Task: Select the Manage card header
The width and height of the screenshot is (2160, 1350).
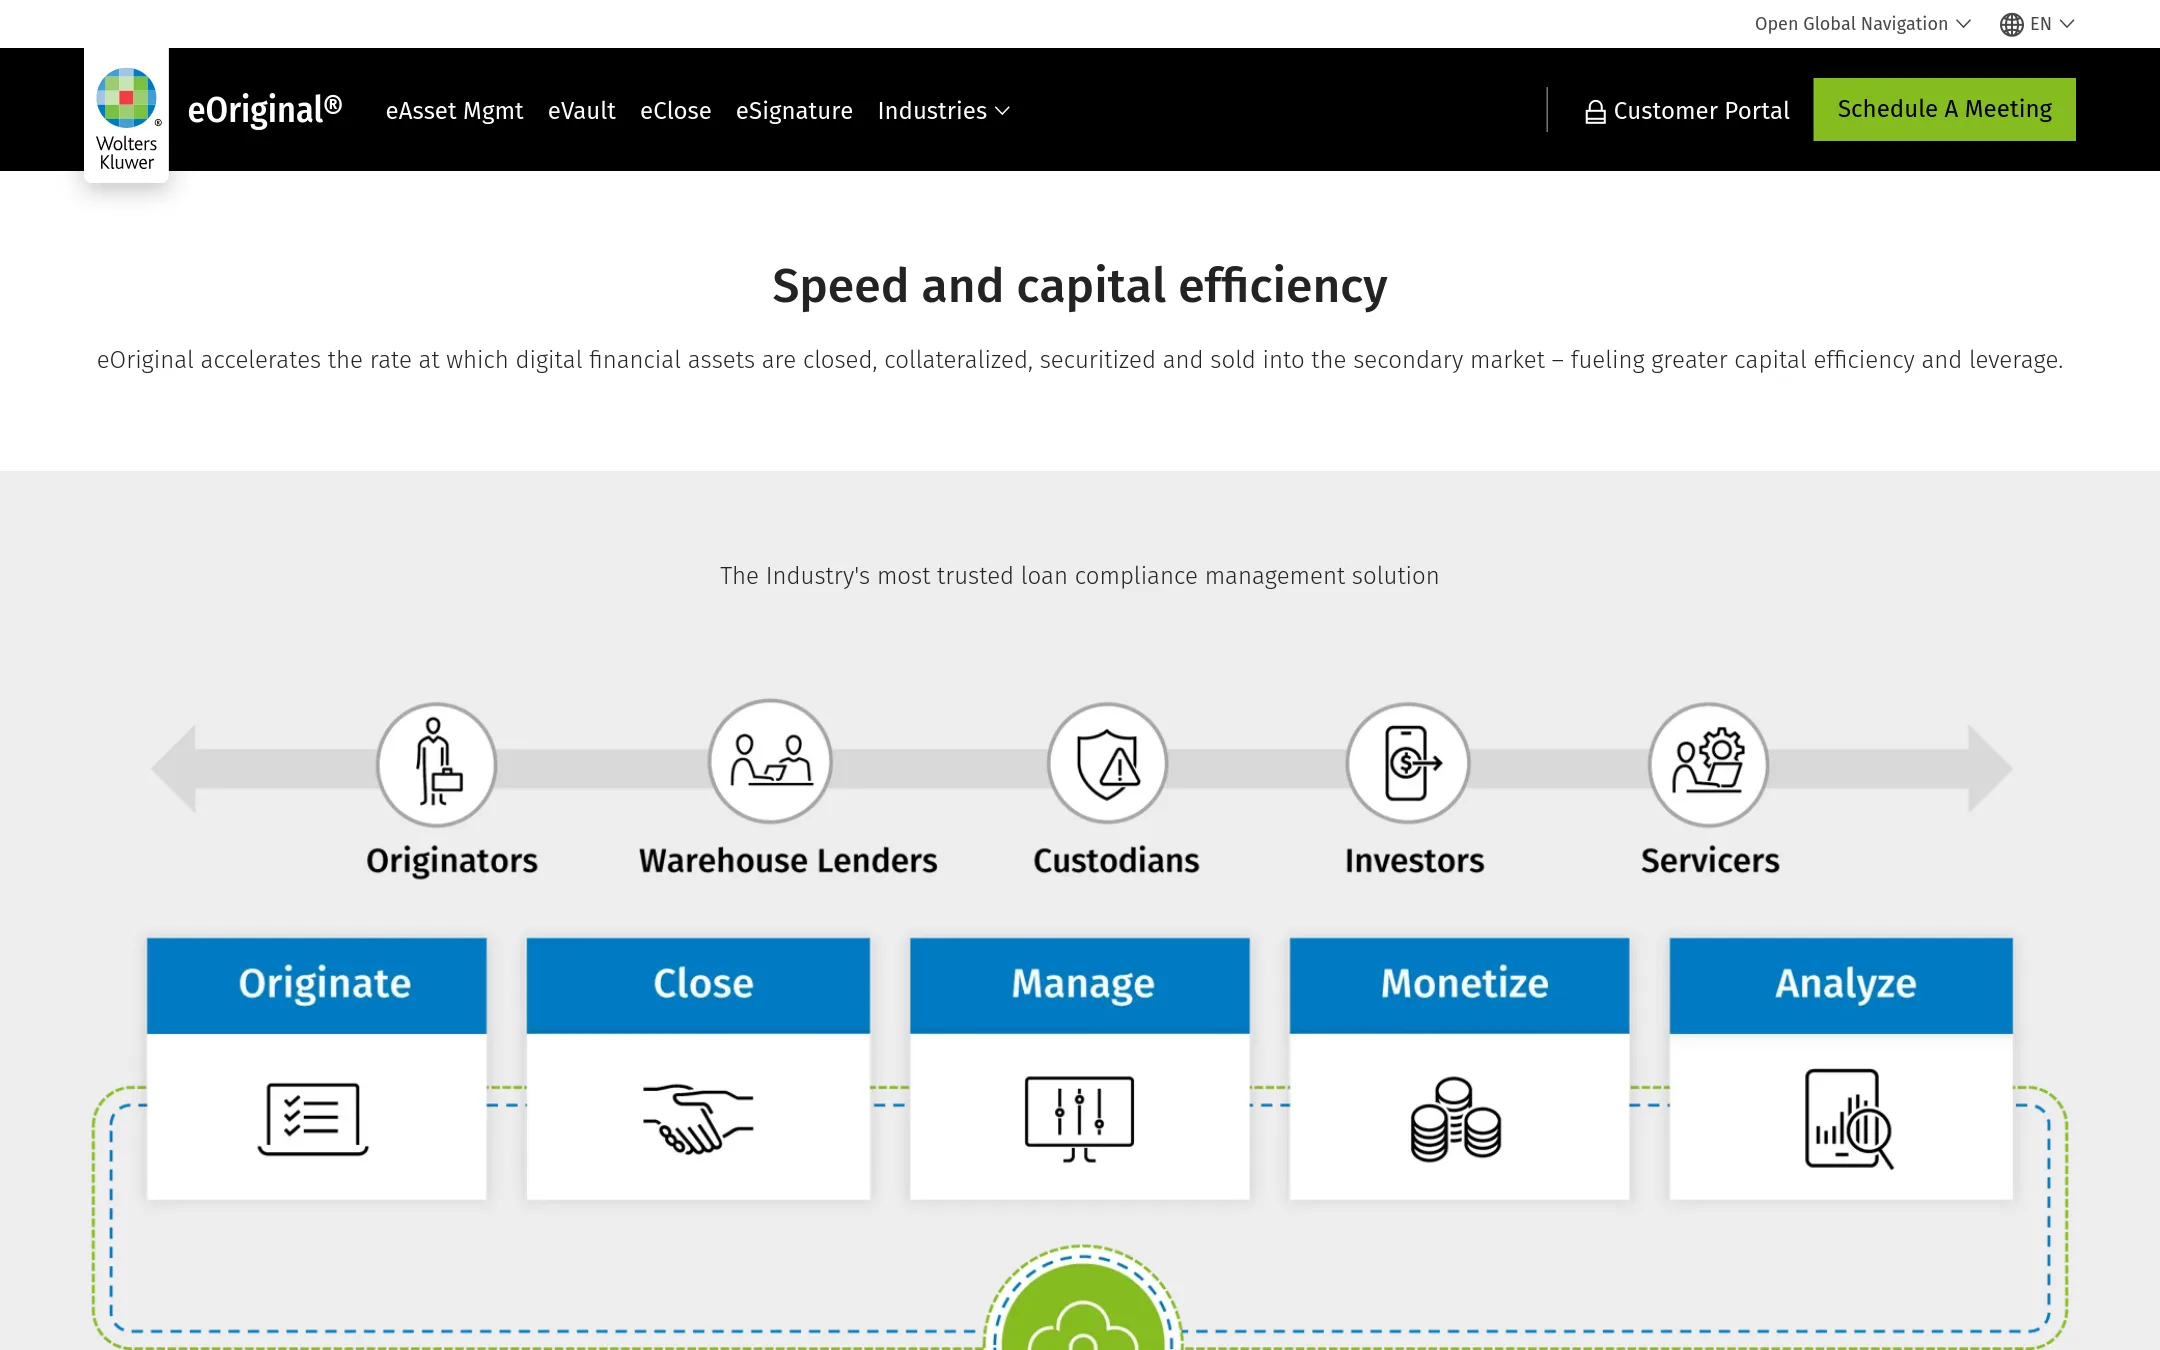Action: (x=1079, y=985)
